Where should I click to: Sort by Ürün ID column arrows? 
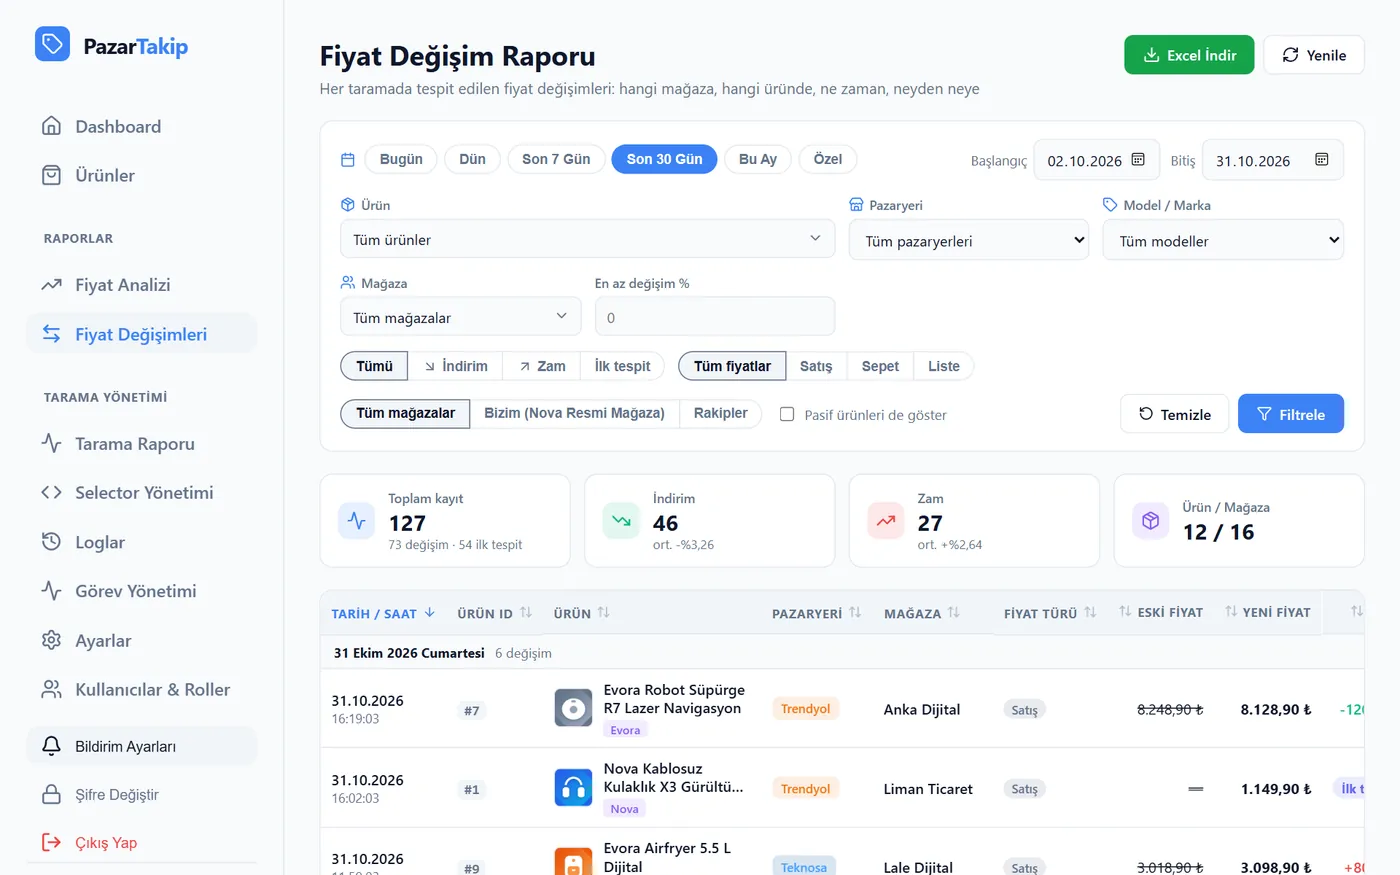[x=526, y=612]
